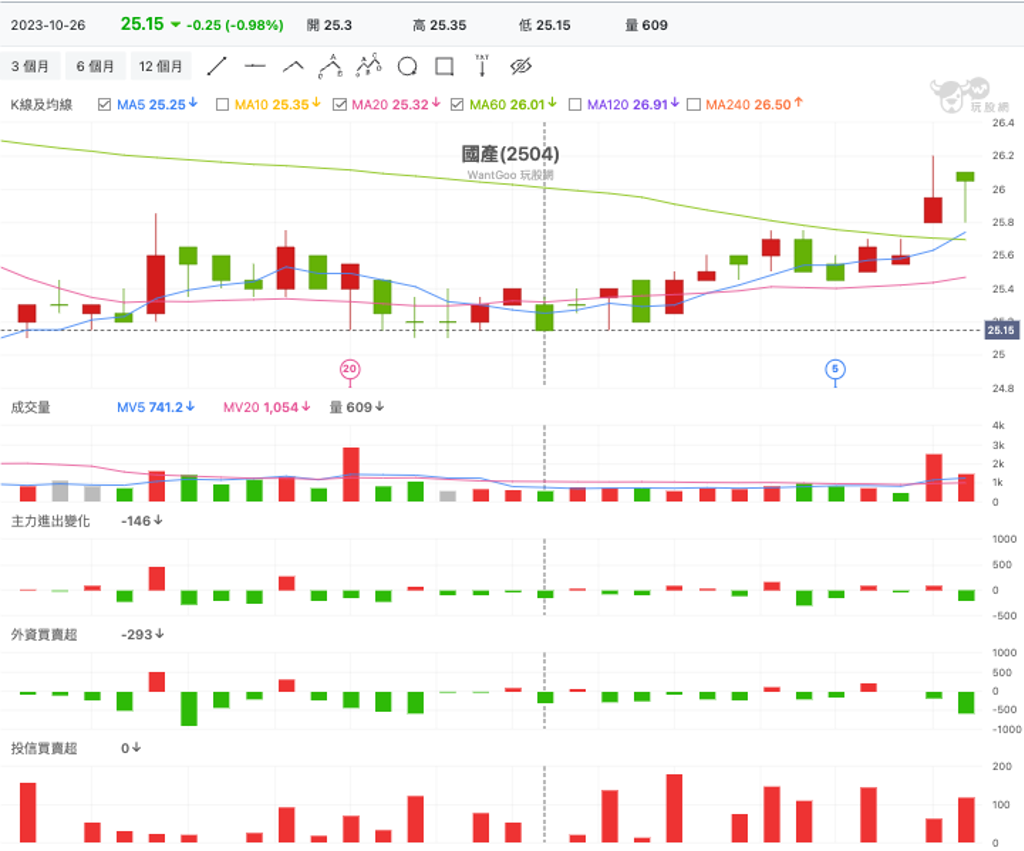Click the 量 609 value in volume panel

(x=356, y=408)
